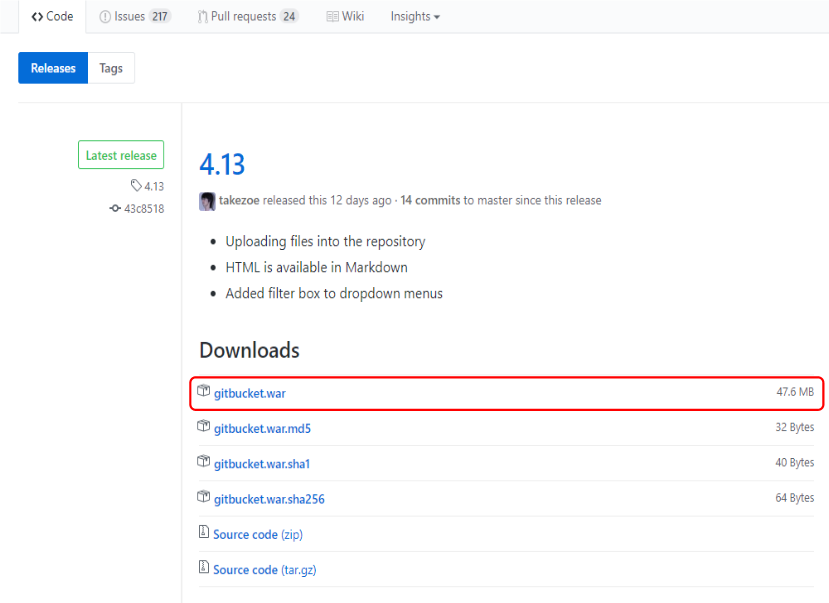829x603 pixels.
Task: Click 'Uploading files into the repository' text
Action: [325, 242]
